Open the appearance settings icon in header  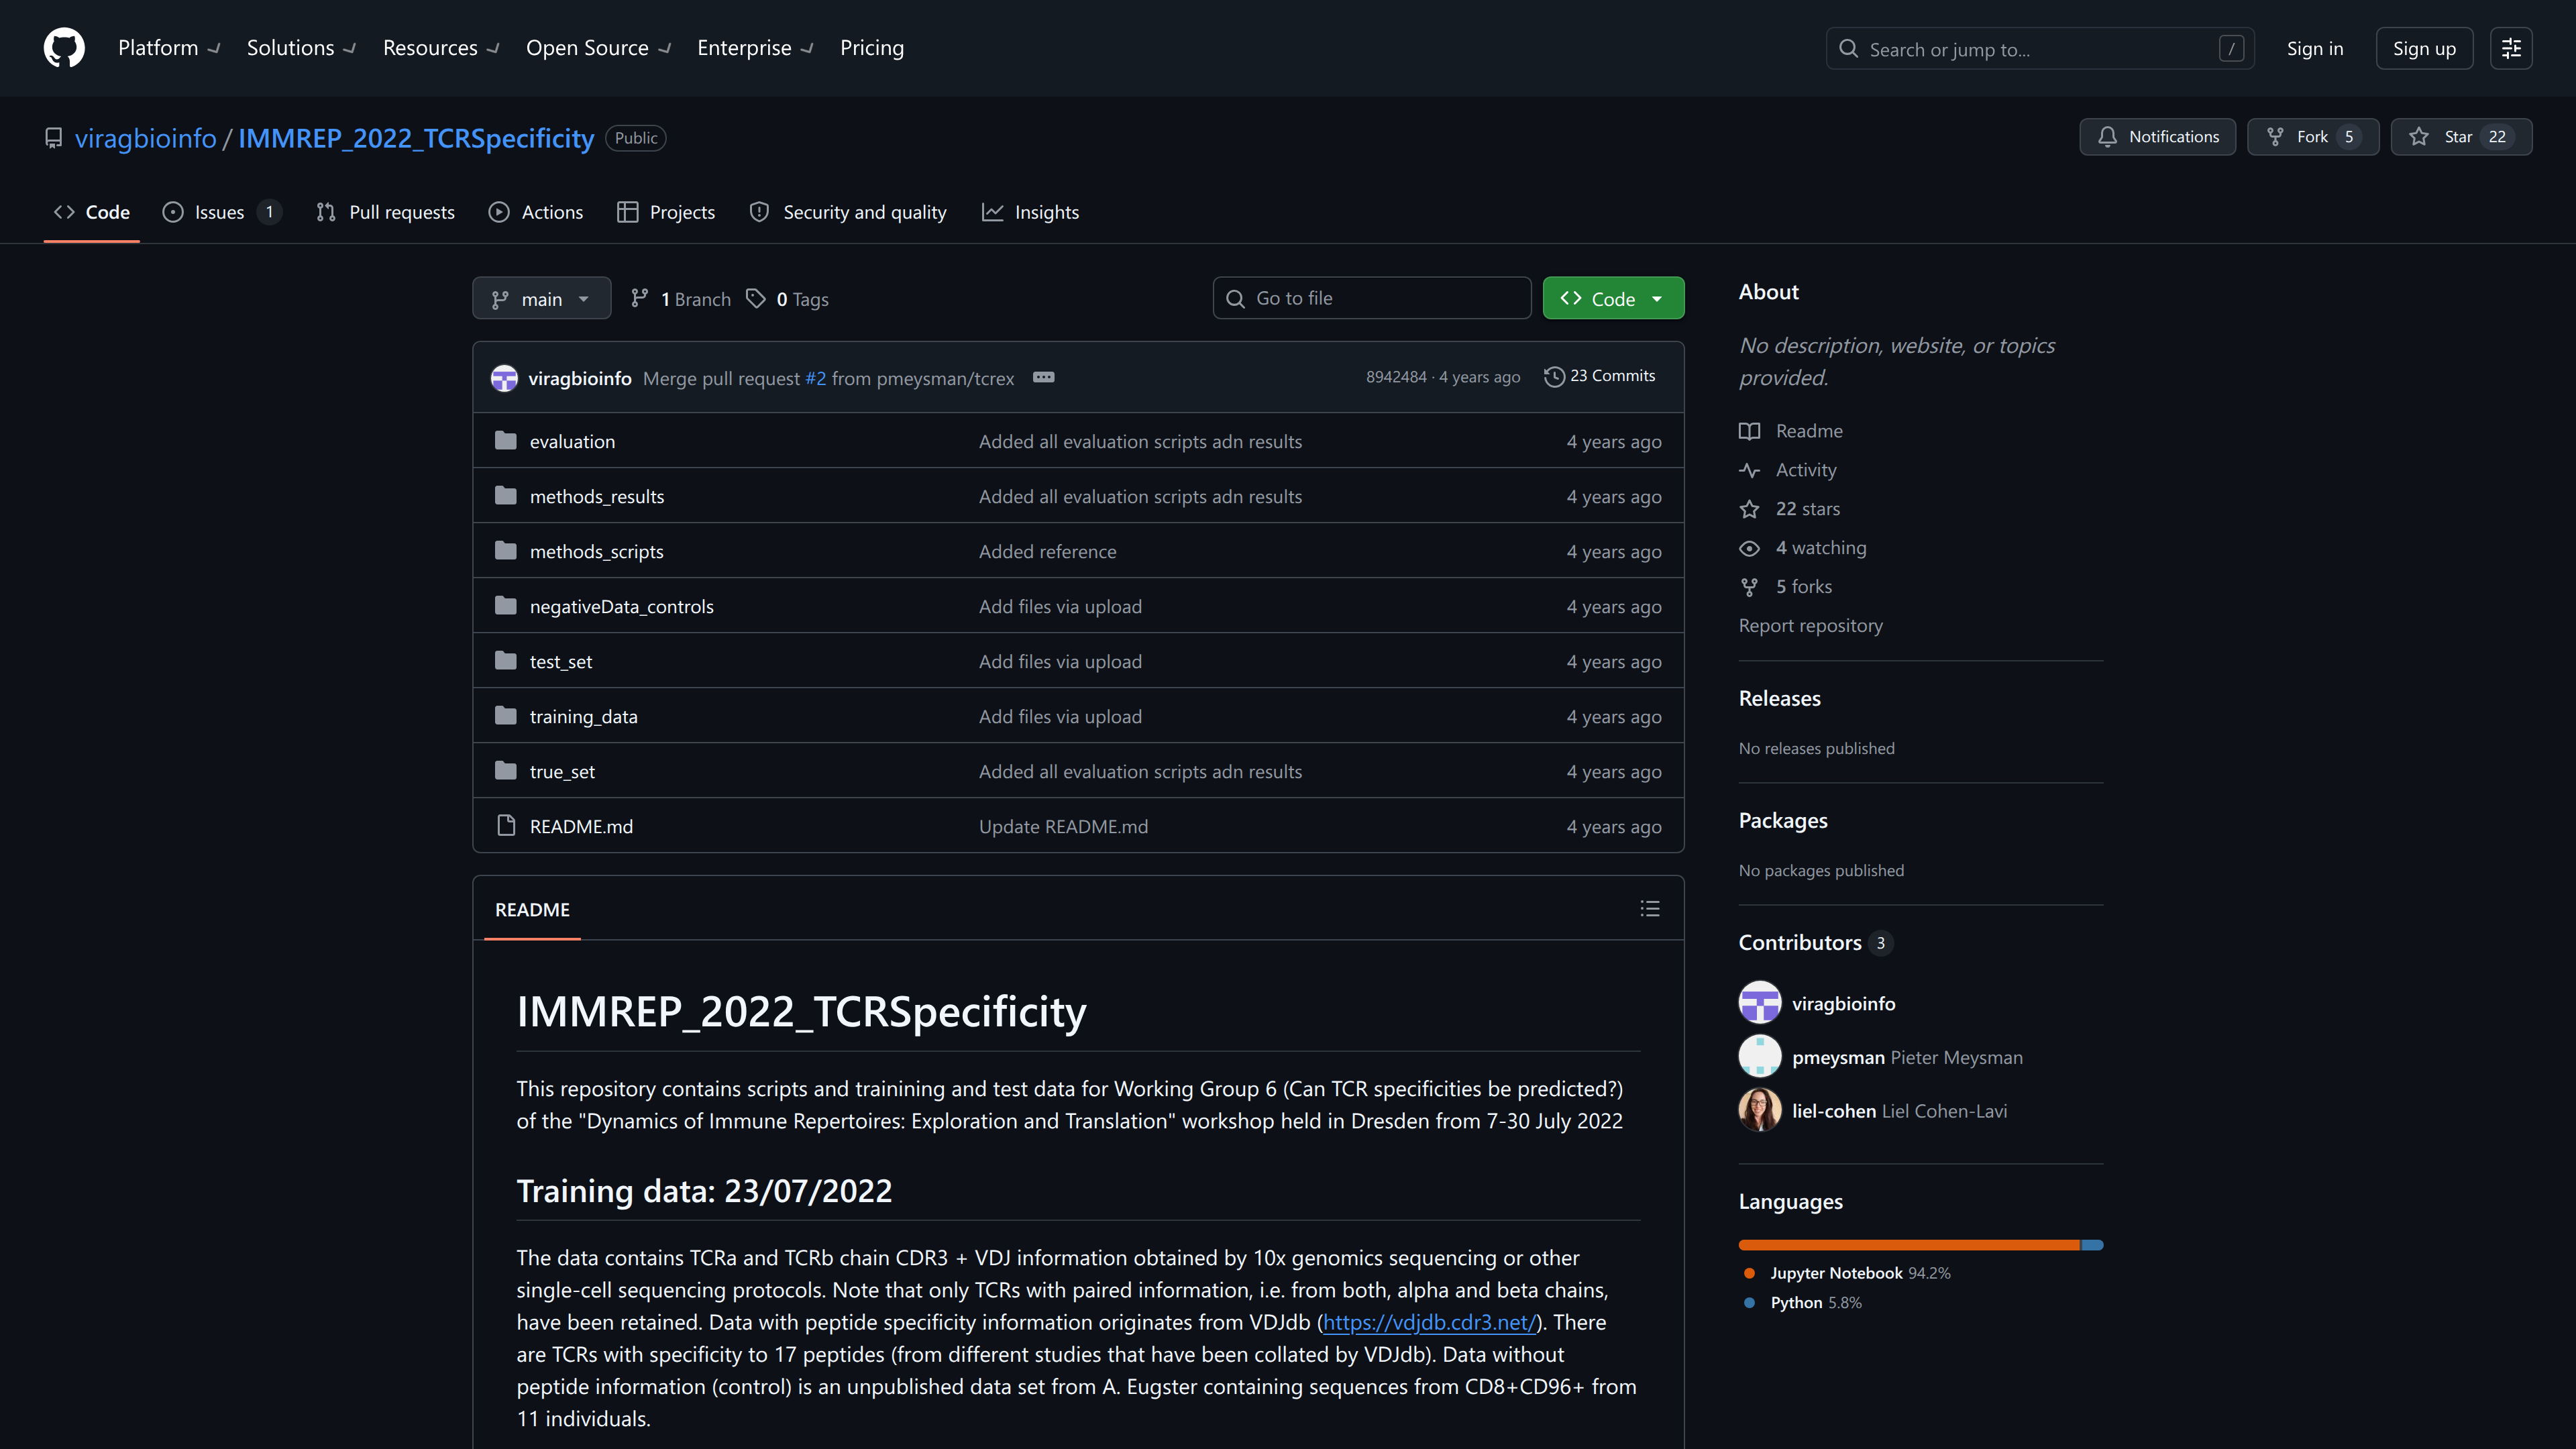coord(2511,48)
